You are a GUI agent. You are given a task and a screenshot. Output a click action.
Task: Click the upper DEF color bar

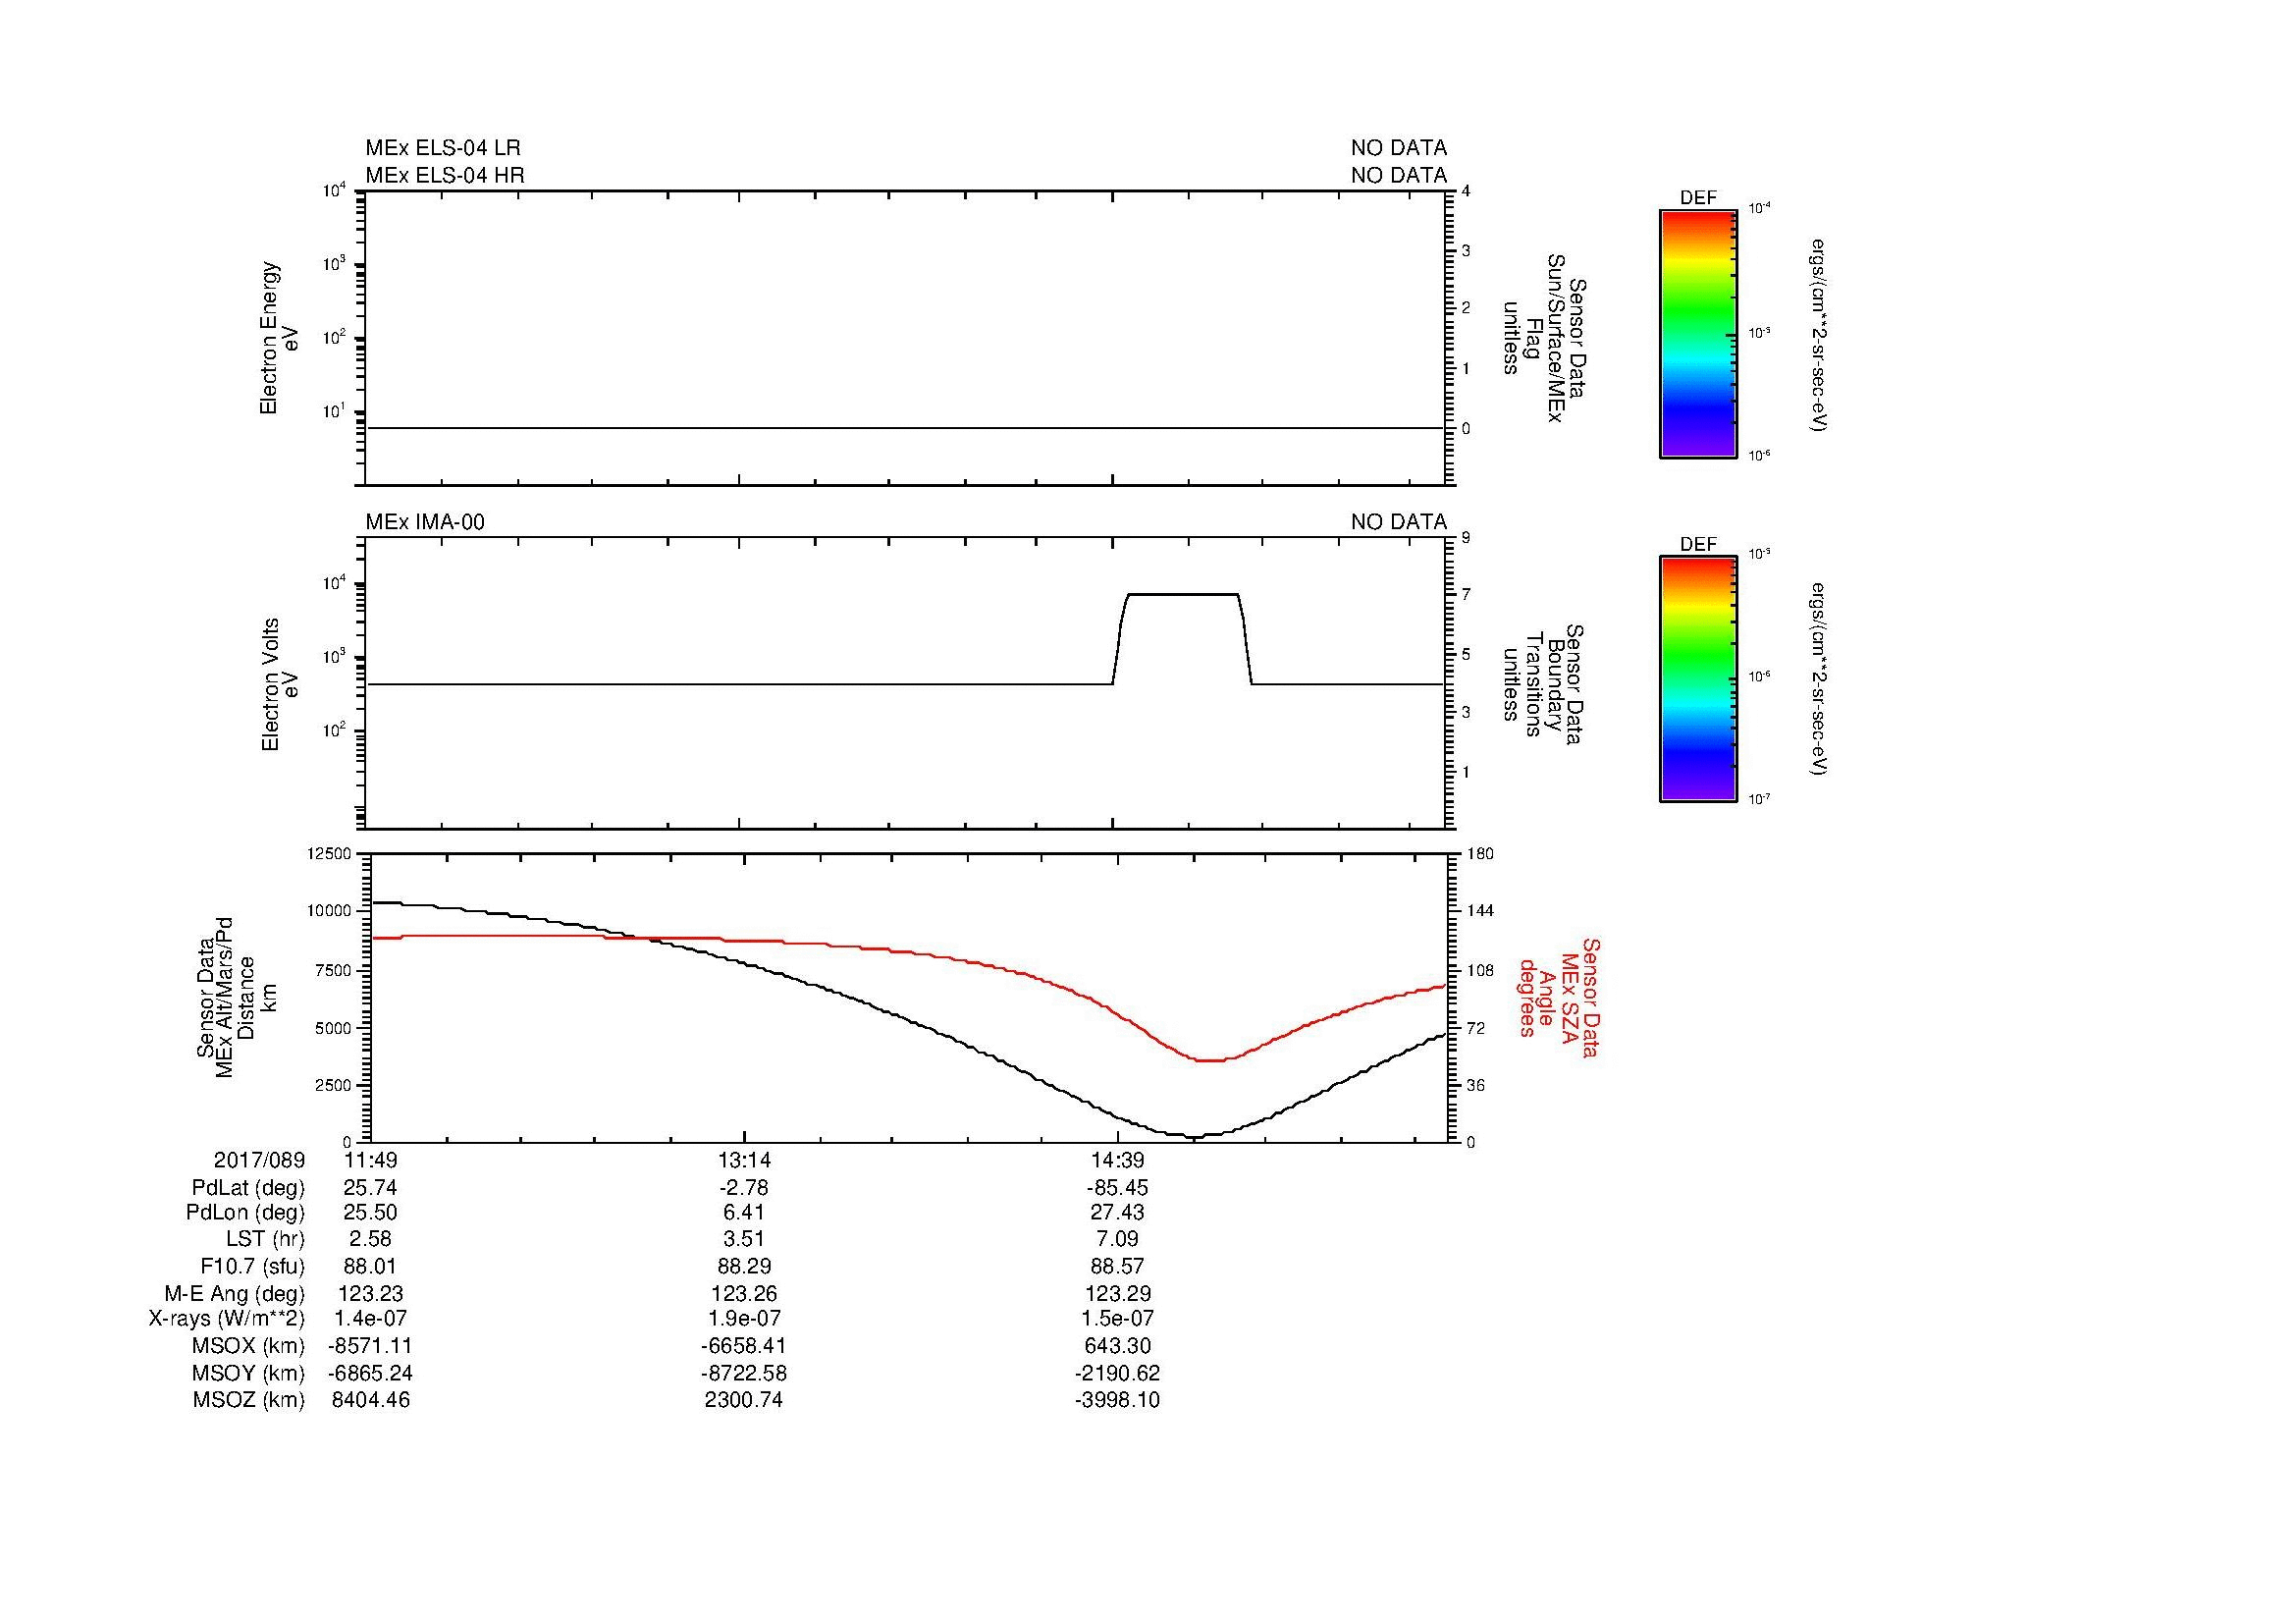click(1697, 333)
